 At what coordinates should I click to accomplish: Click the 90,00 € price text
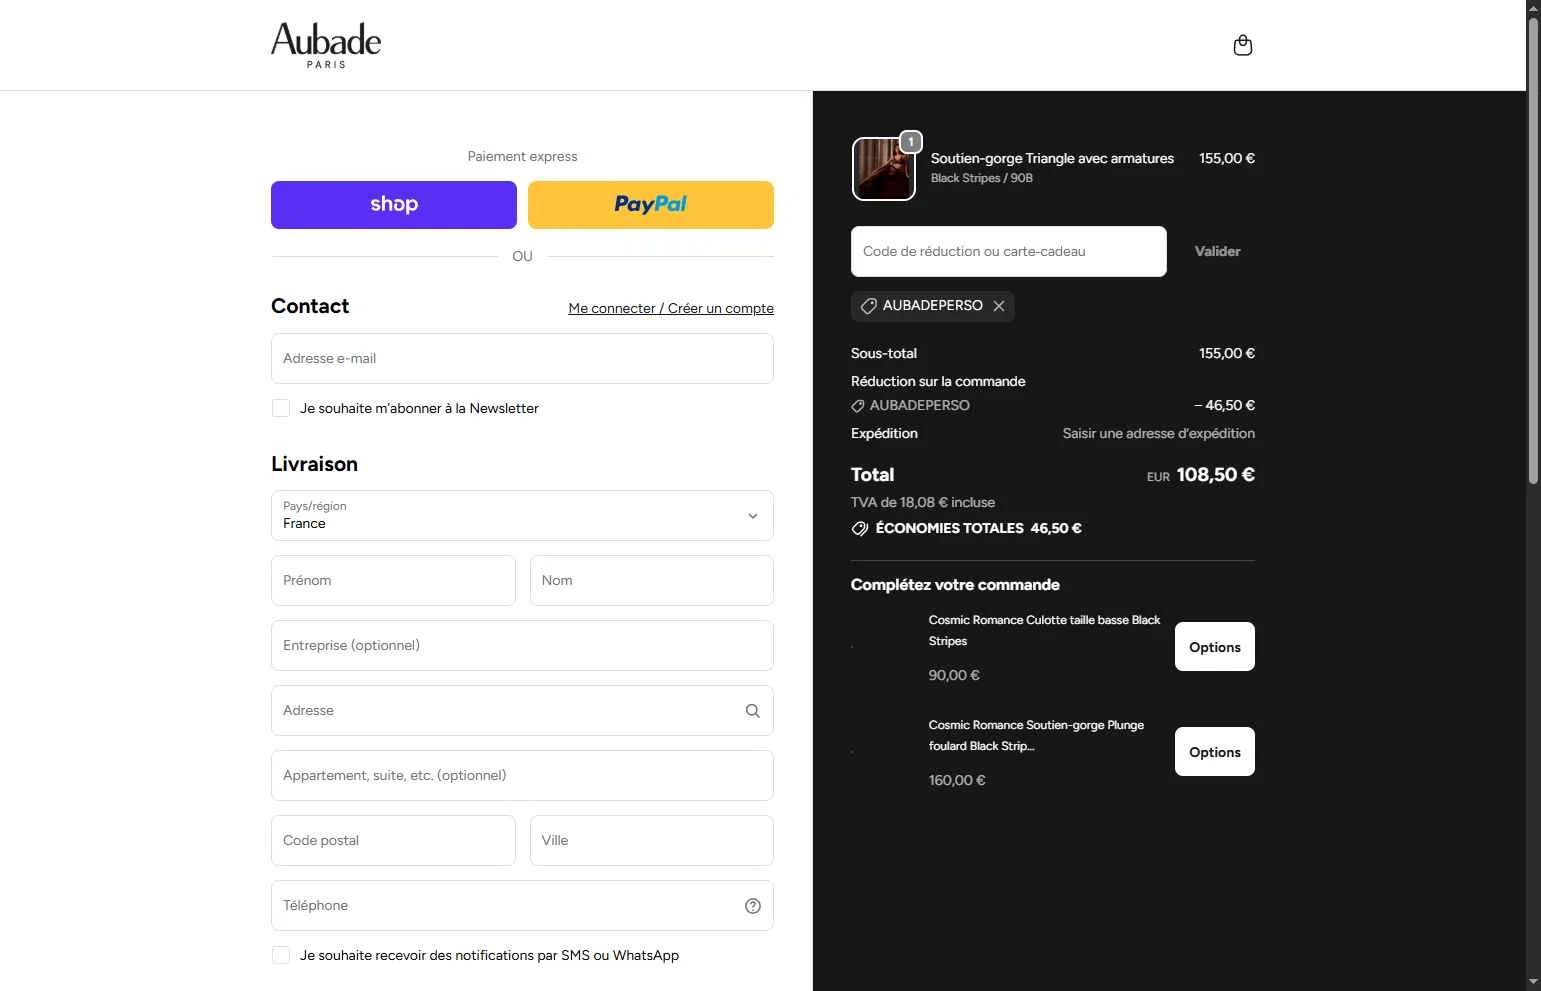tap(954, 675)
